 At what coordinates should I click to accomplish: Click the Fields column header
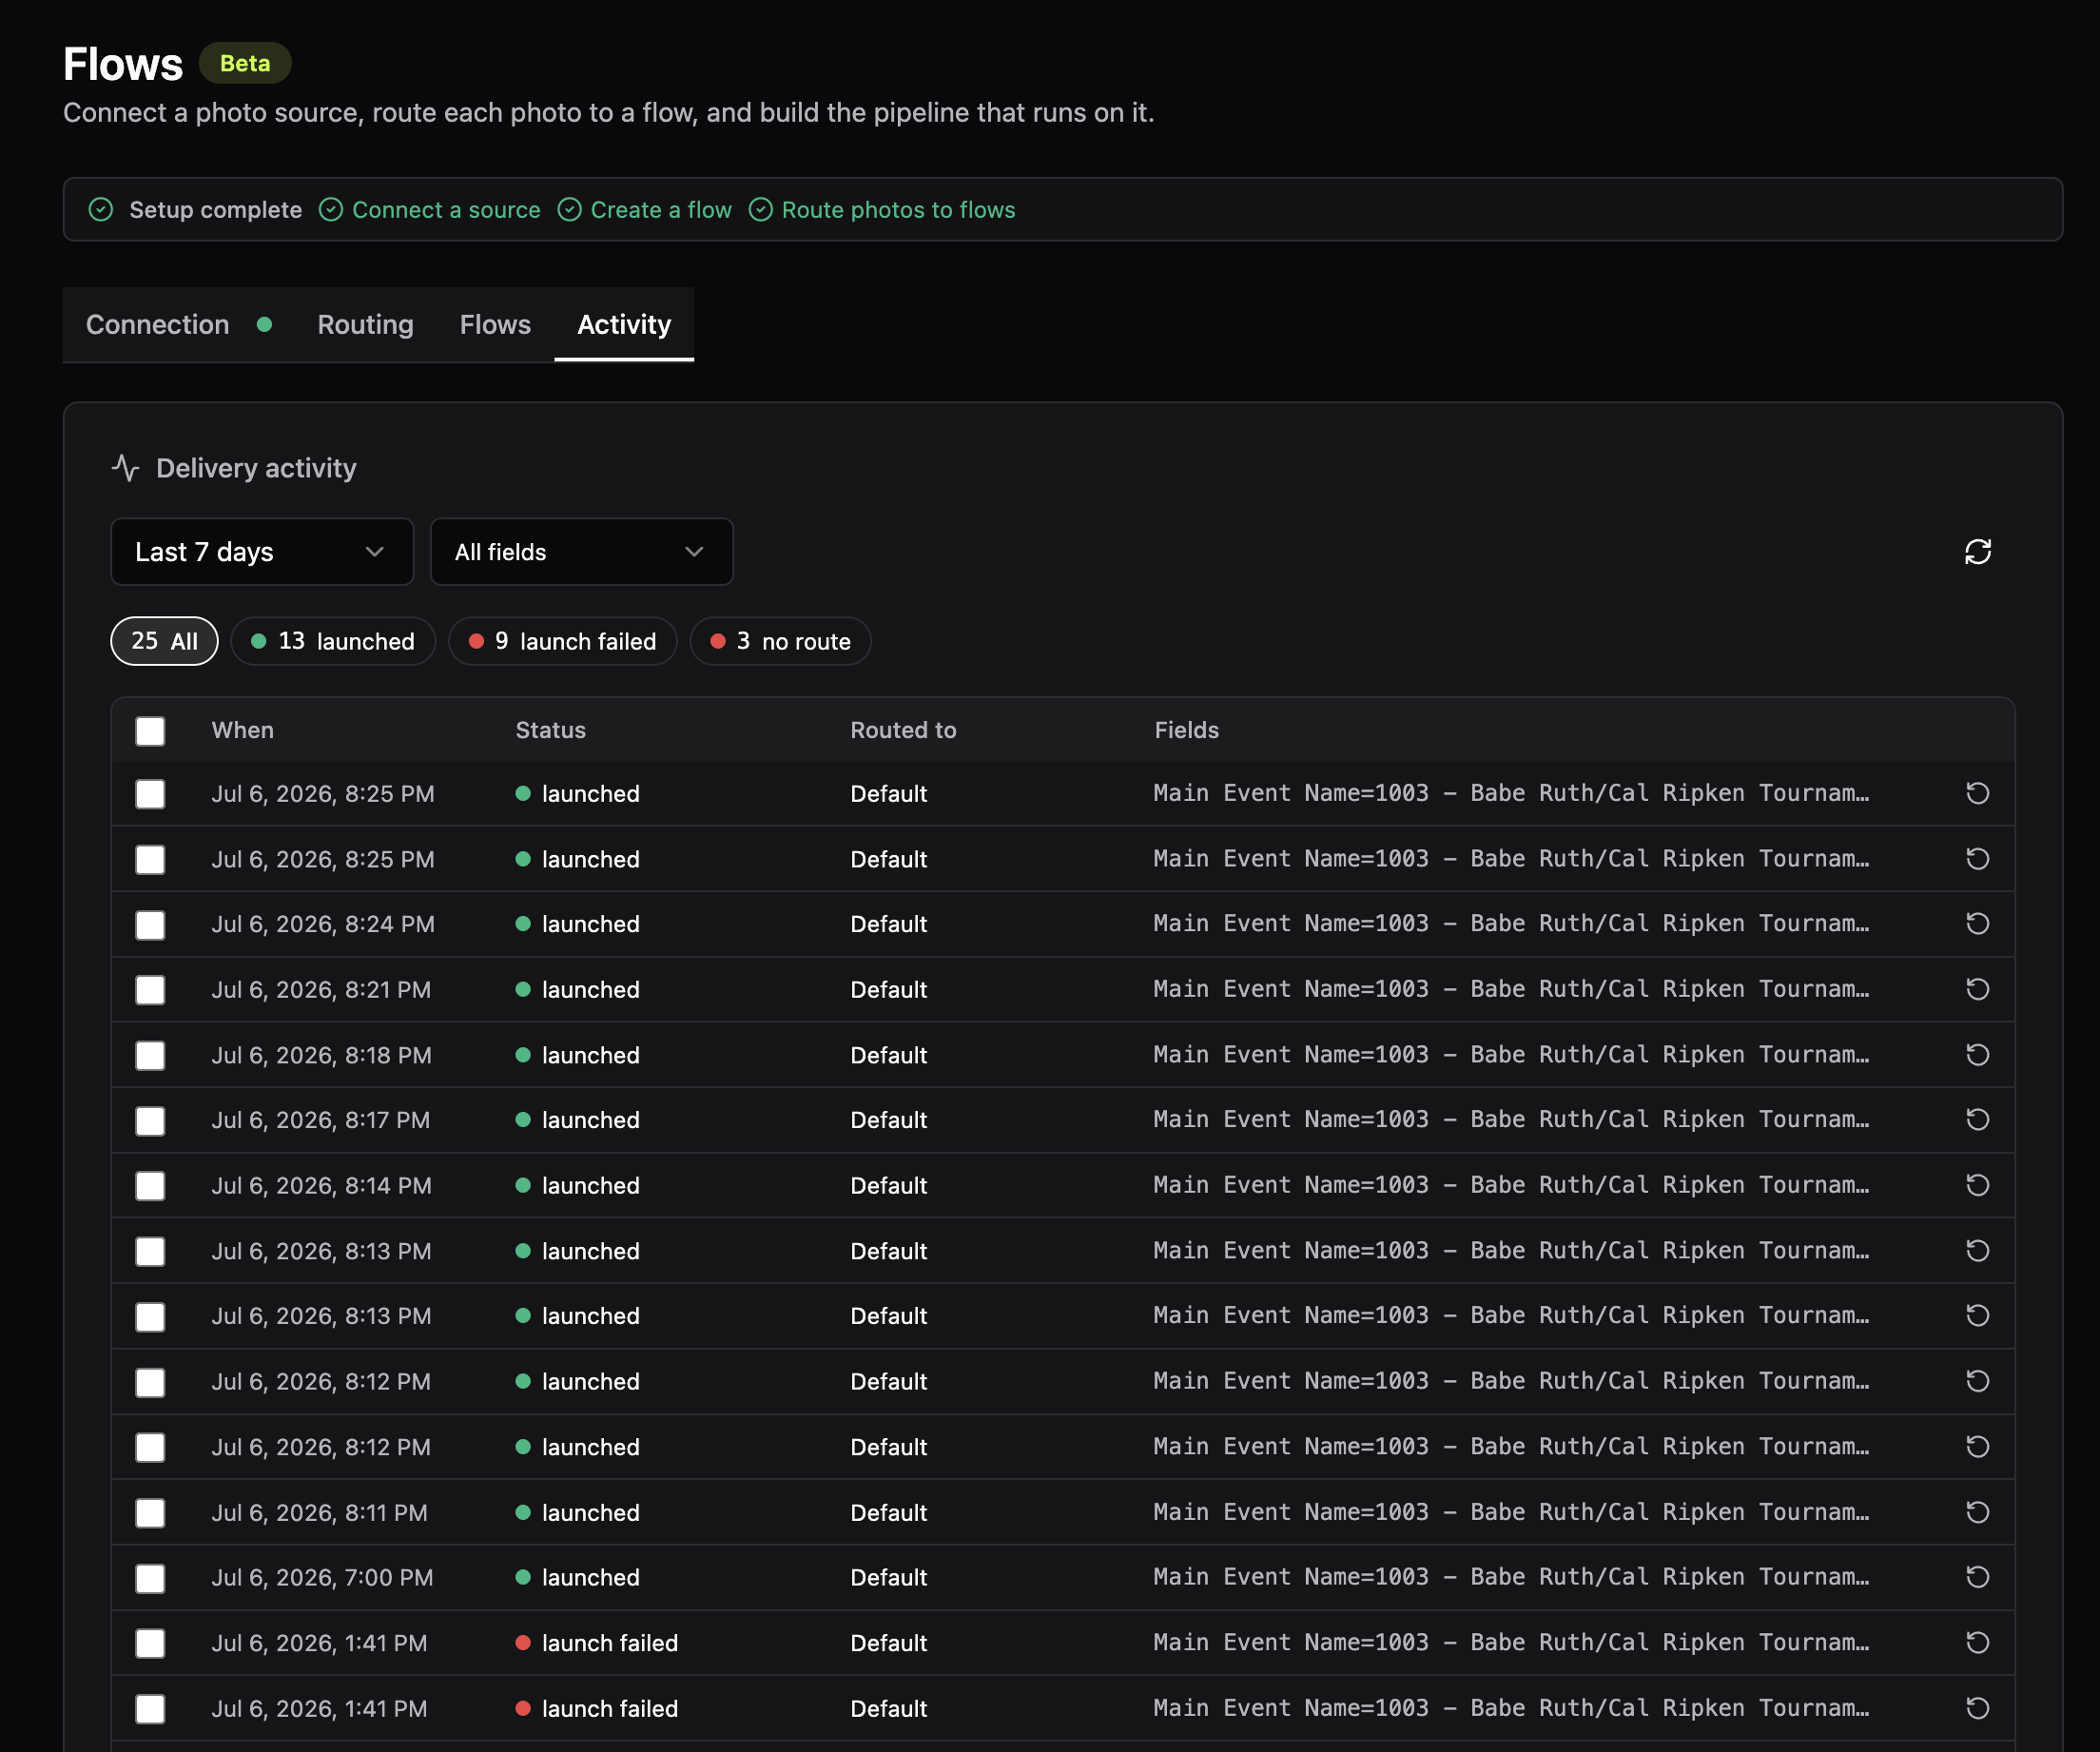coord(1186,730)
